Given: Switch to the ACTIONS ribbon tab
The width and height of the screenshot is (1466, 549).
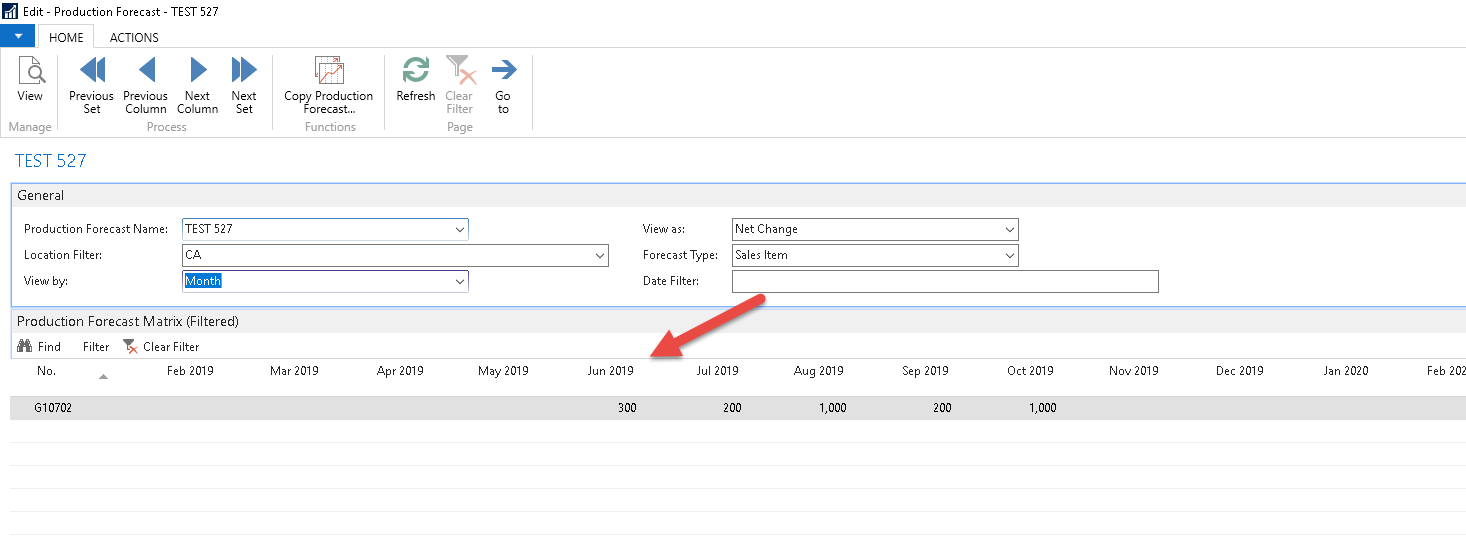Looking at the screenshot, I should pos(134,37).
